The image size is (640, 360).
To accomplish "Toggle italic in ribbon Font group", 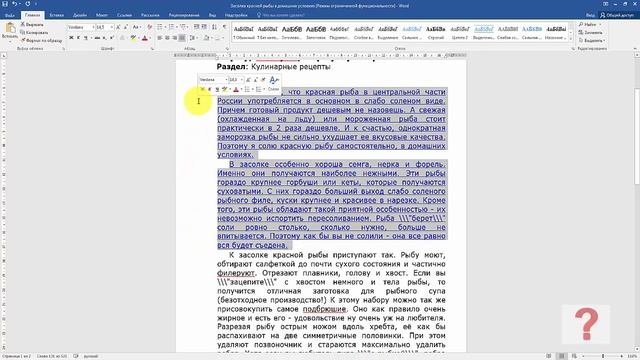I will 78,38.
